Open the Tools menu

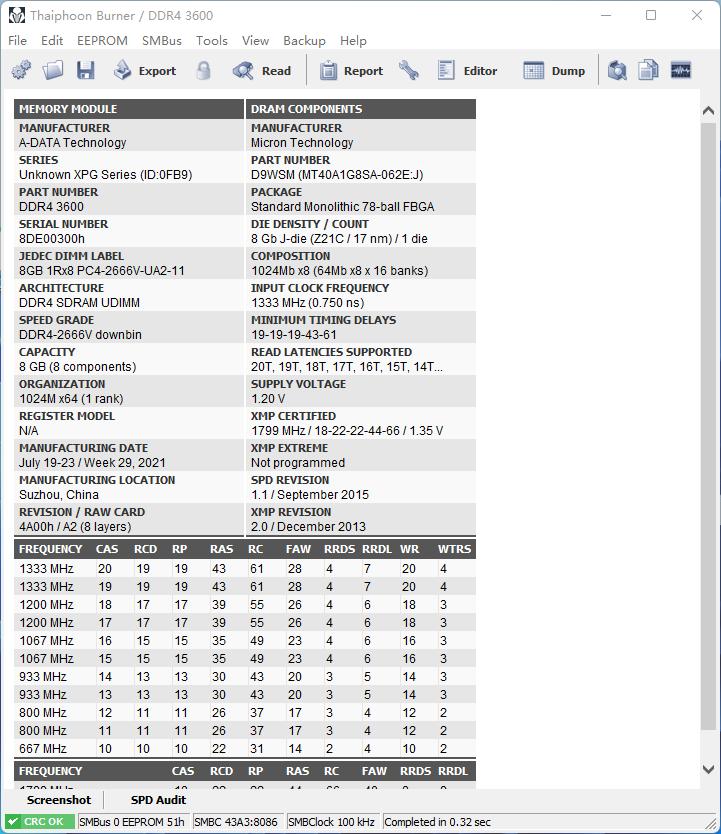click(x=212, y=41)
